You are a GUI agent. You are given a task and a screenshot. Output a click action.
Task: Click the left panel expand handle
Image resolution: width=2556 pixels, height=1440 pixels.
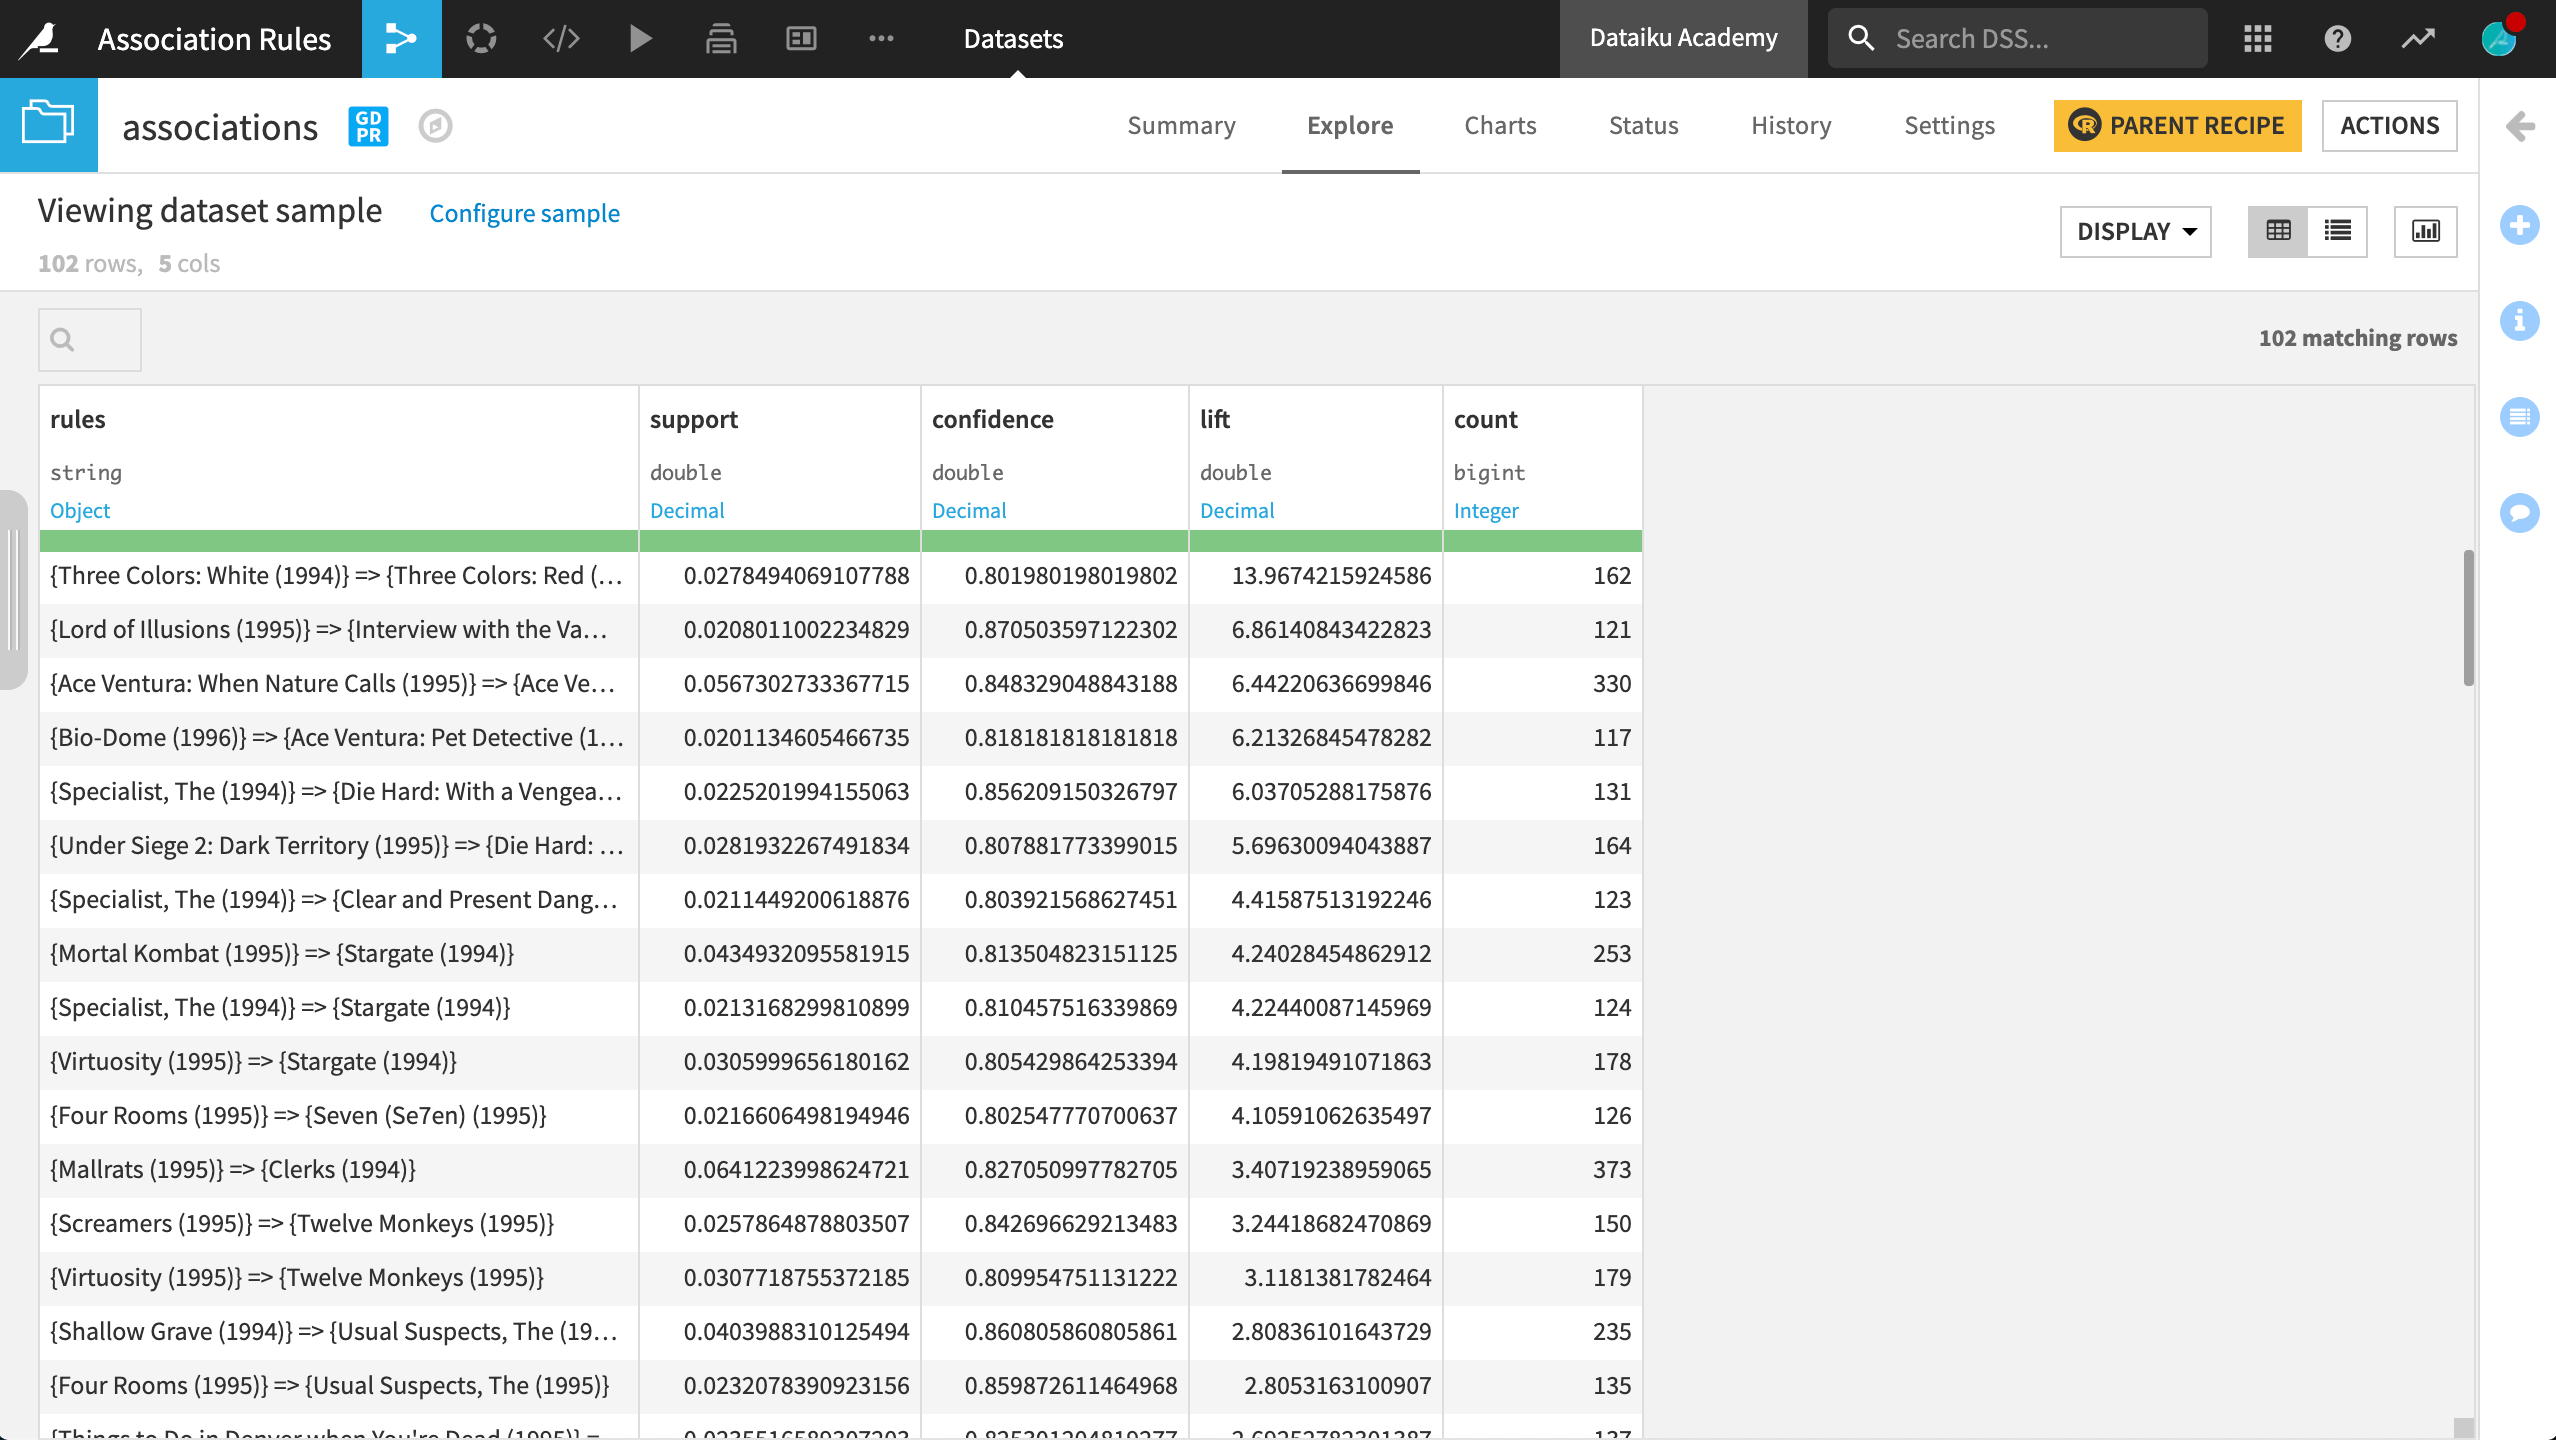pyautogui.click(x=12, y=590)
